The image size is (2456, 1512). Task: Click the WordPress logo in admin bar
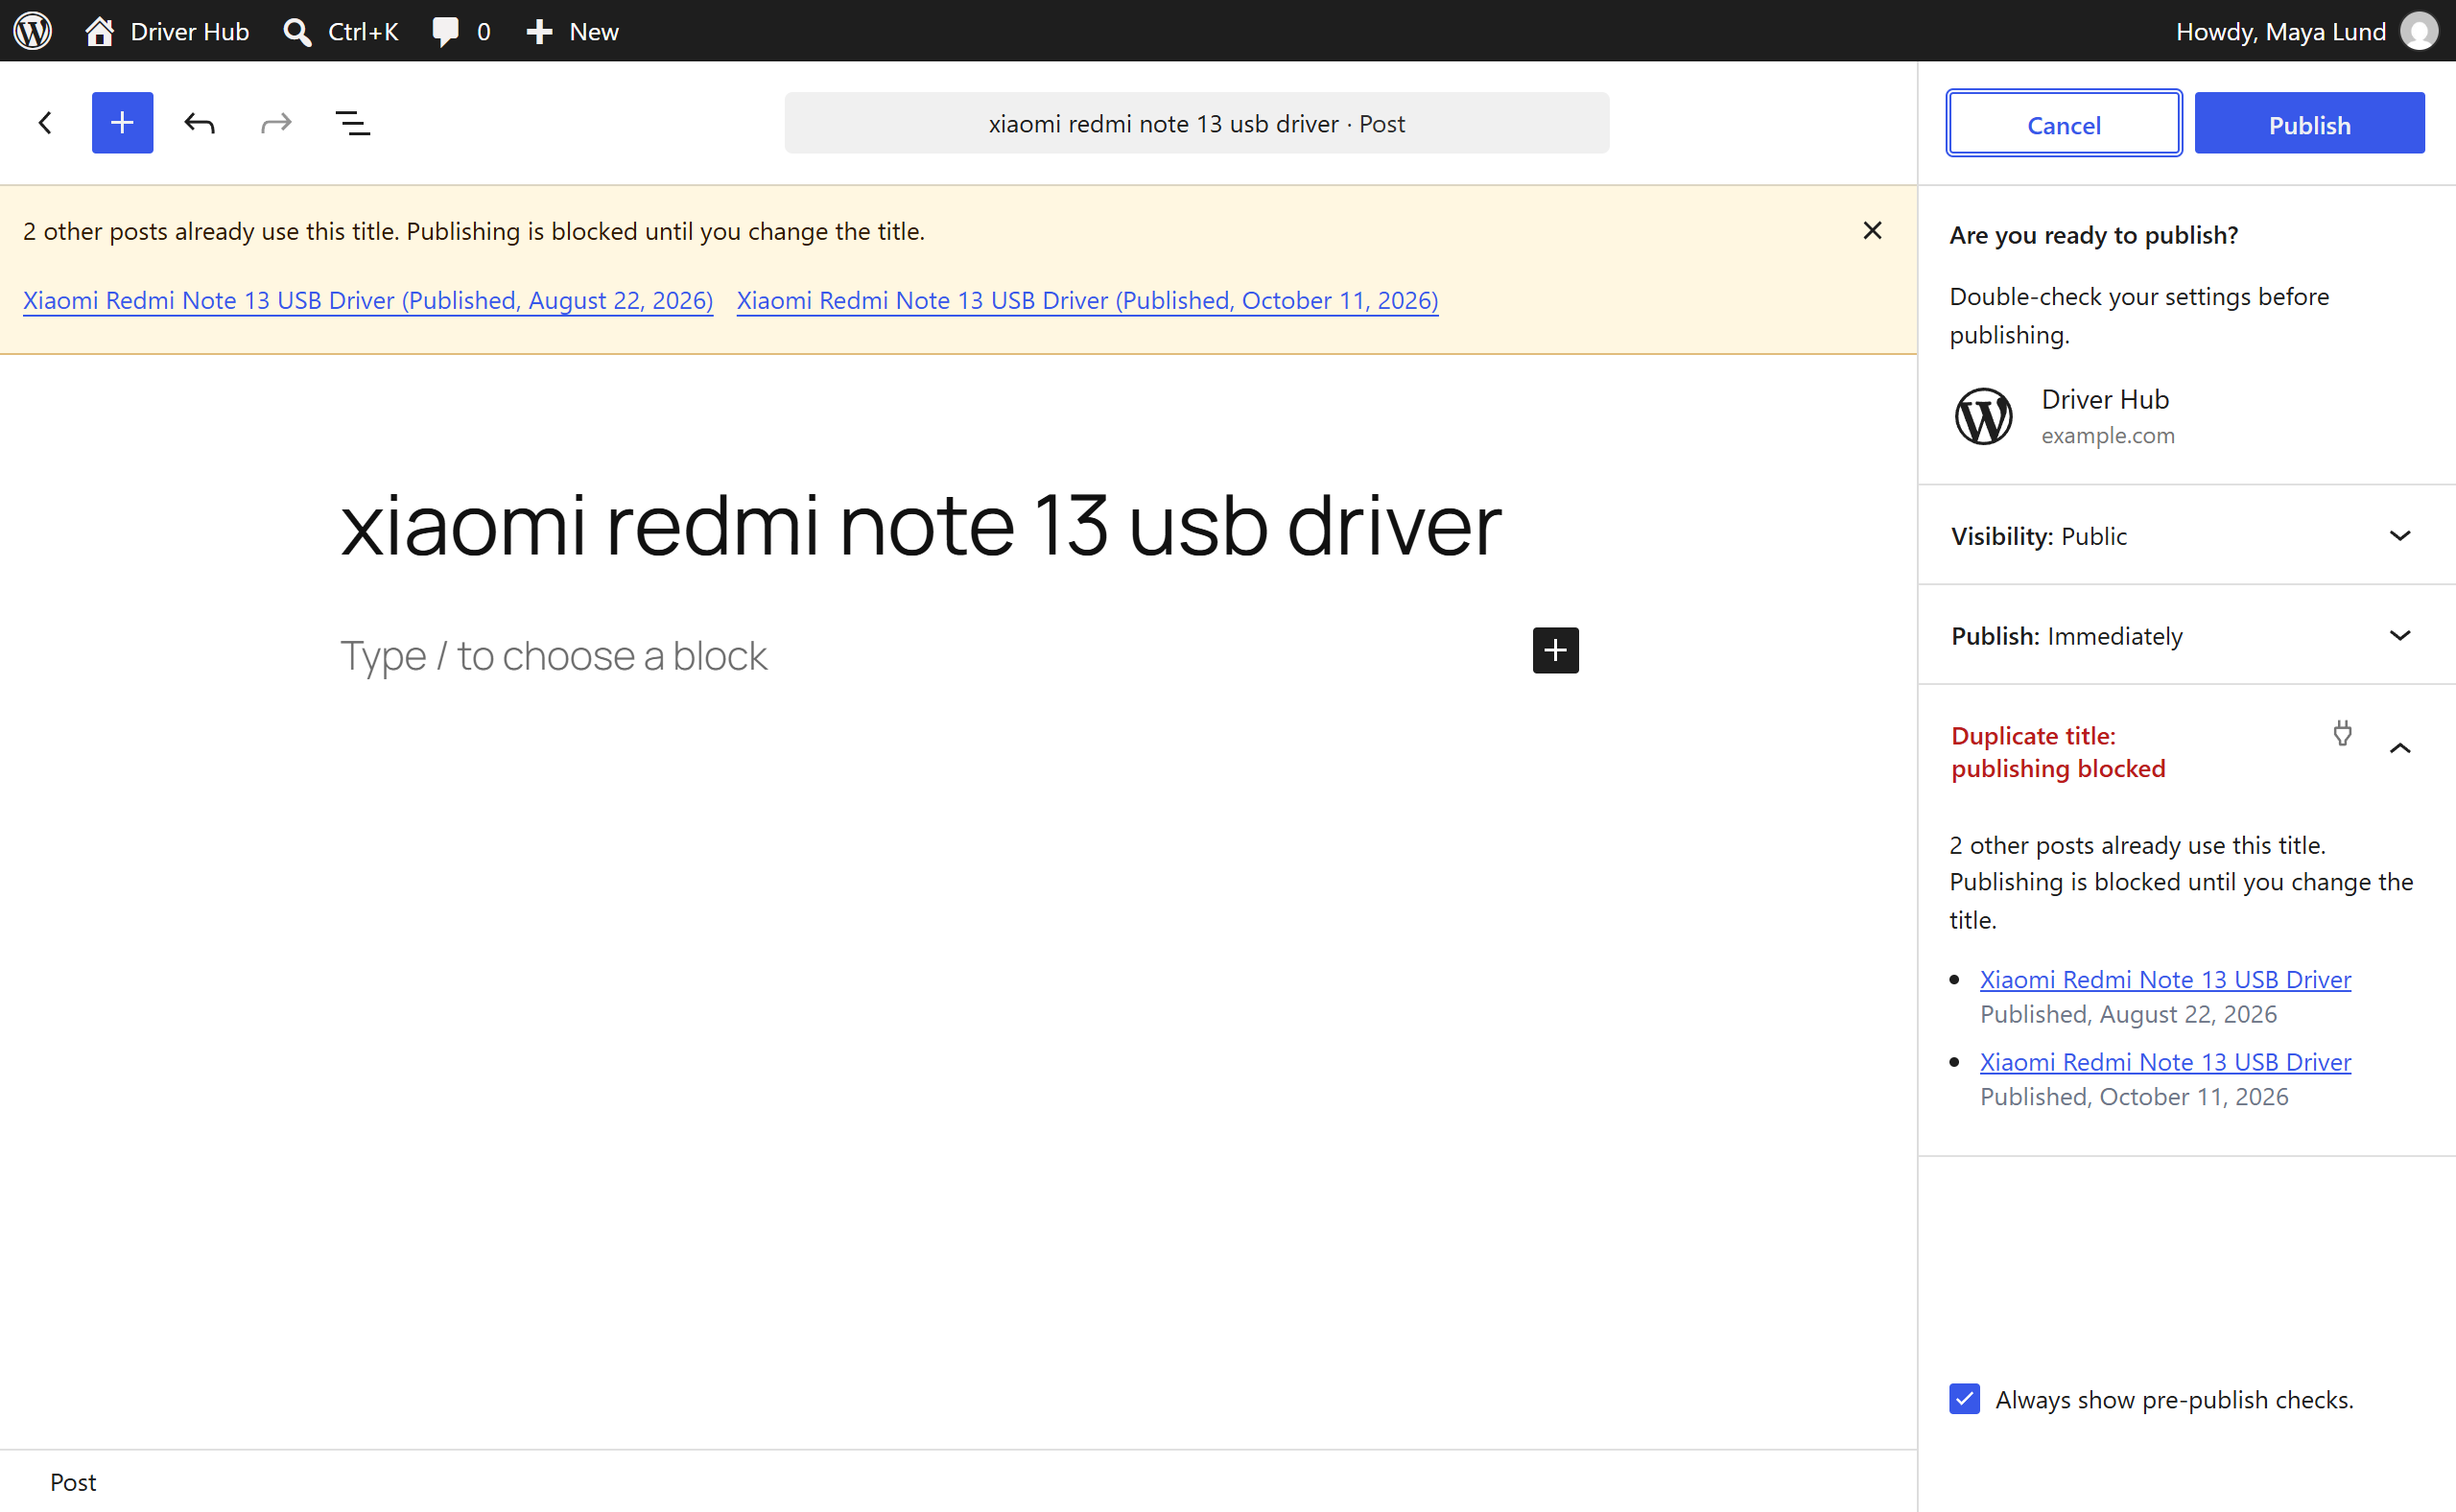tap(33, 31)
